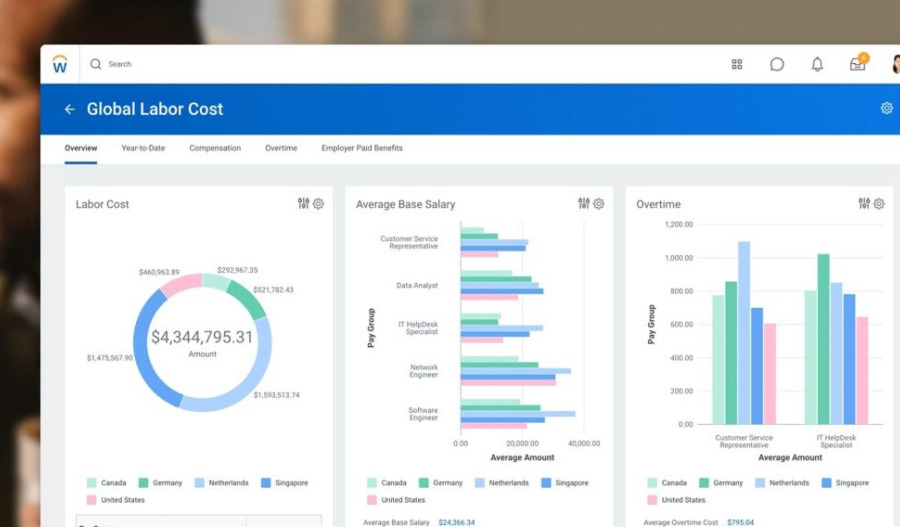Open dashboard settings gear in blue header
The height and width of the screenshot is (527, 900).
pyautogui.click(x=886, y=108)
